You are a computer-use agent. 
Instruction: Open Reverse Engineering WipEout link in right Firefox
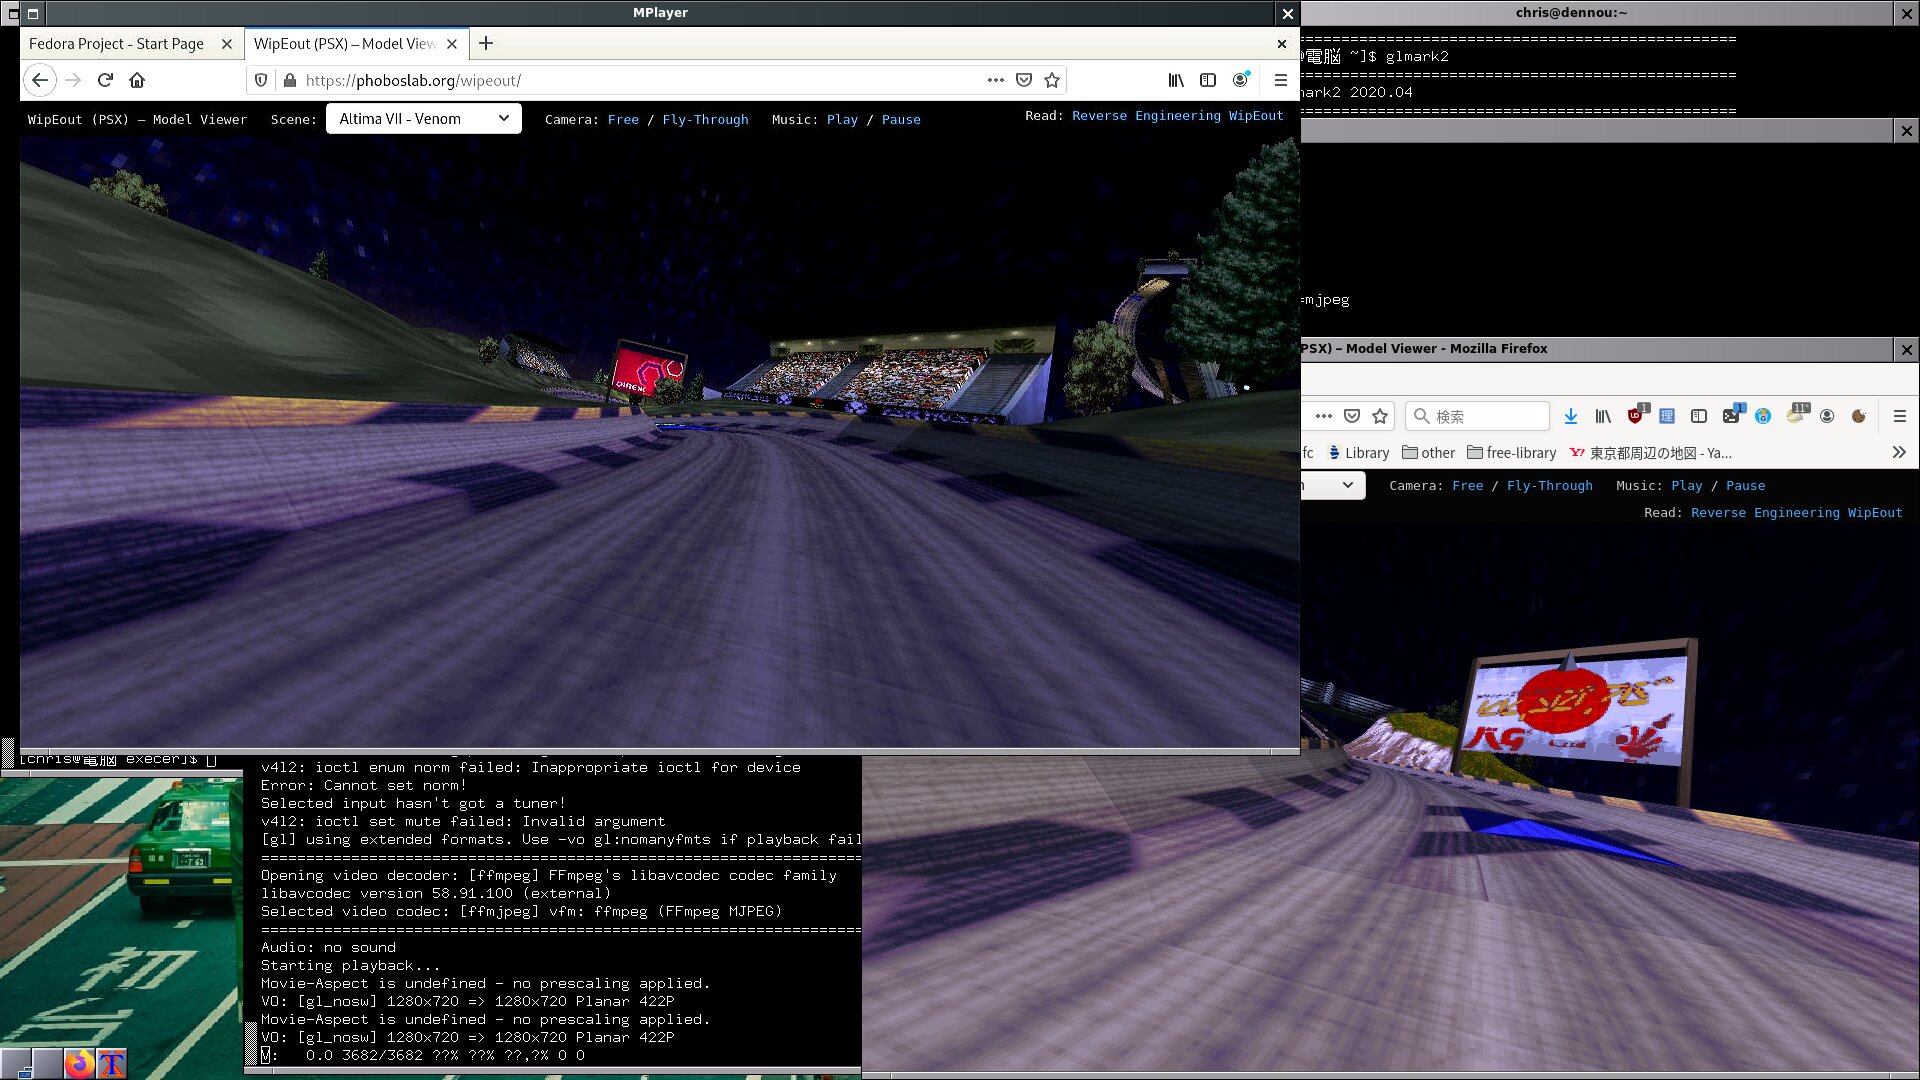click(x=1797, y=513)
